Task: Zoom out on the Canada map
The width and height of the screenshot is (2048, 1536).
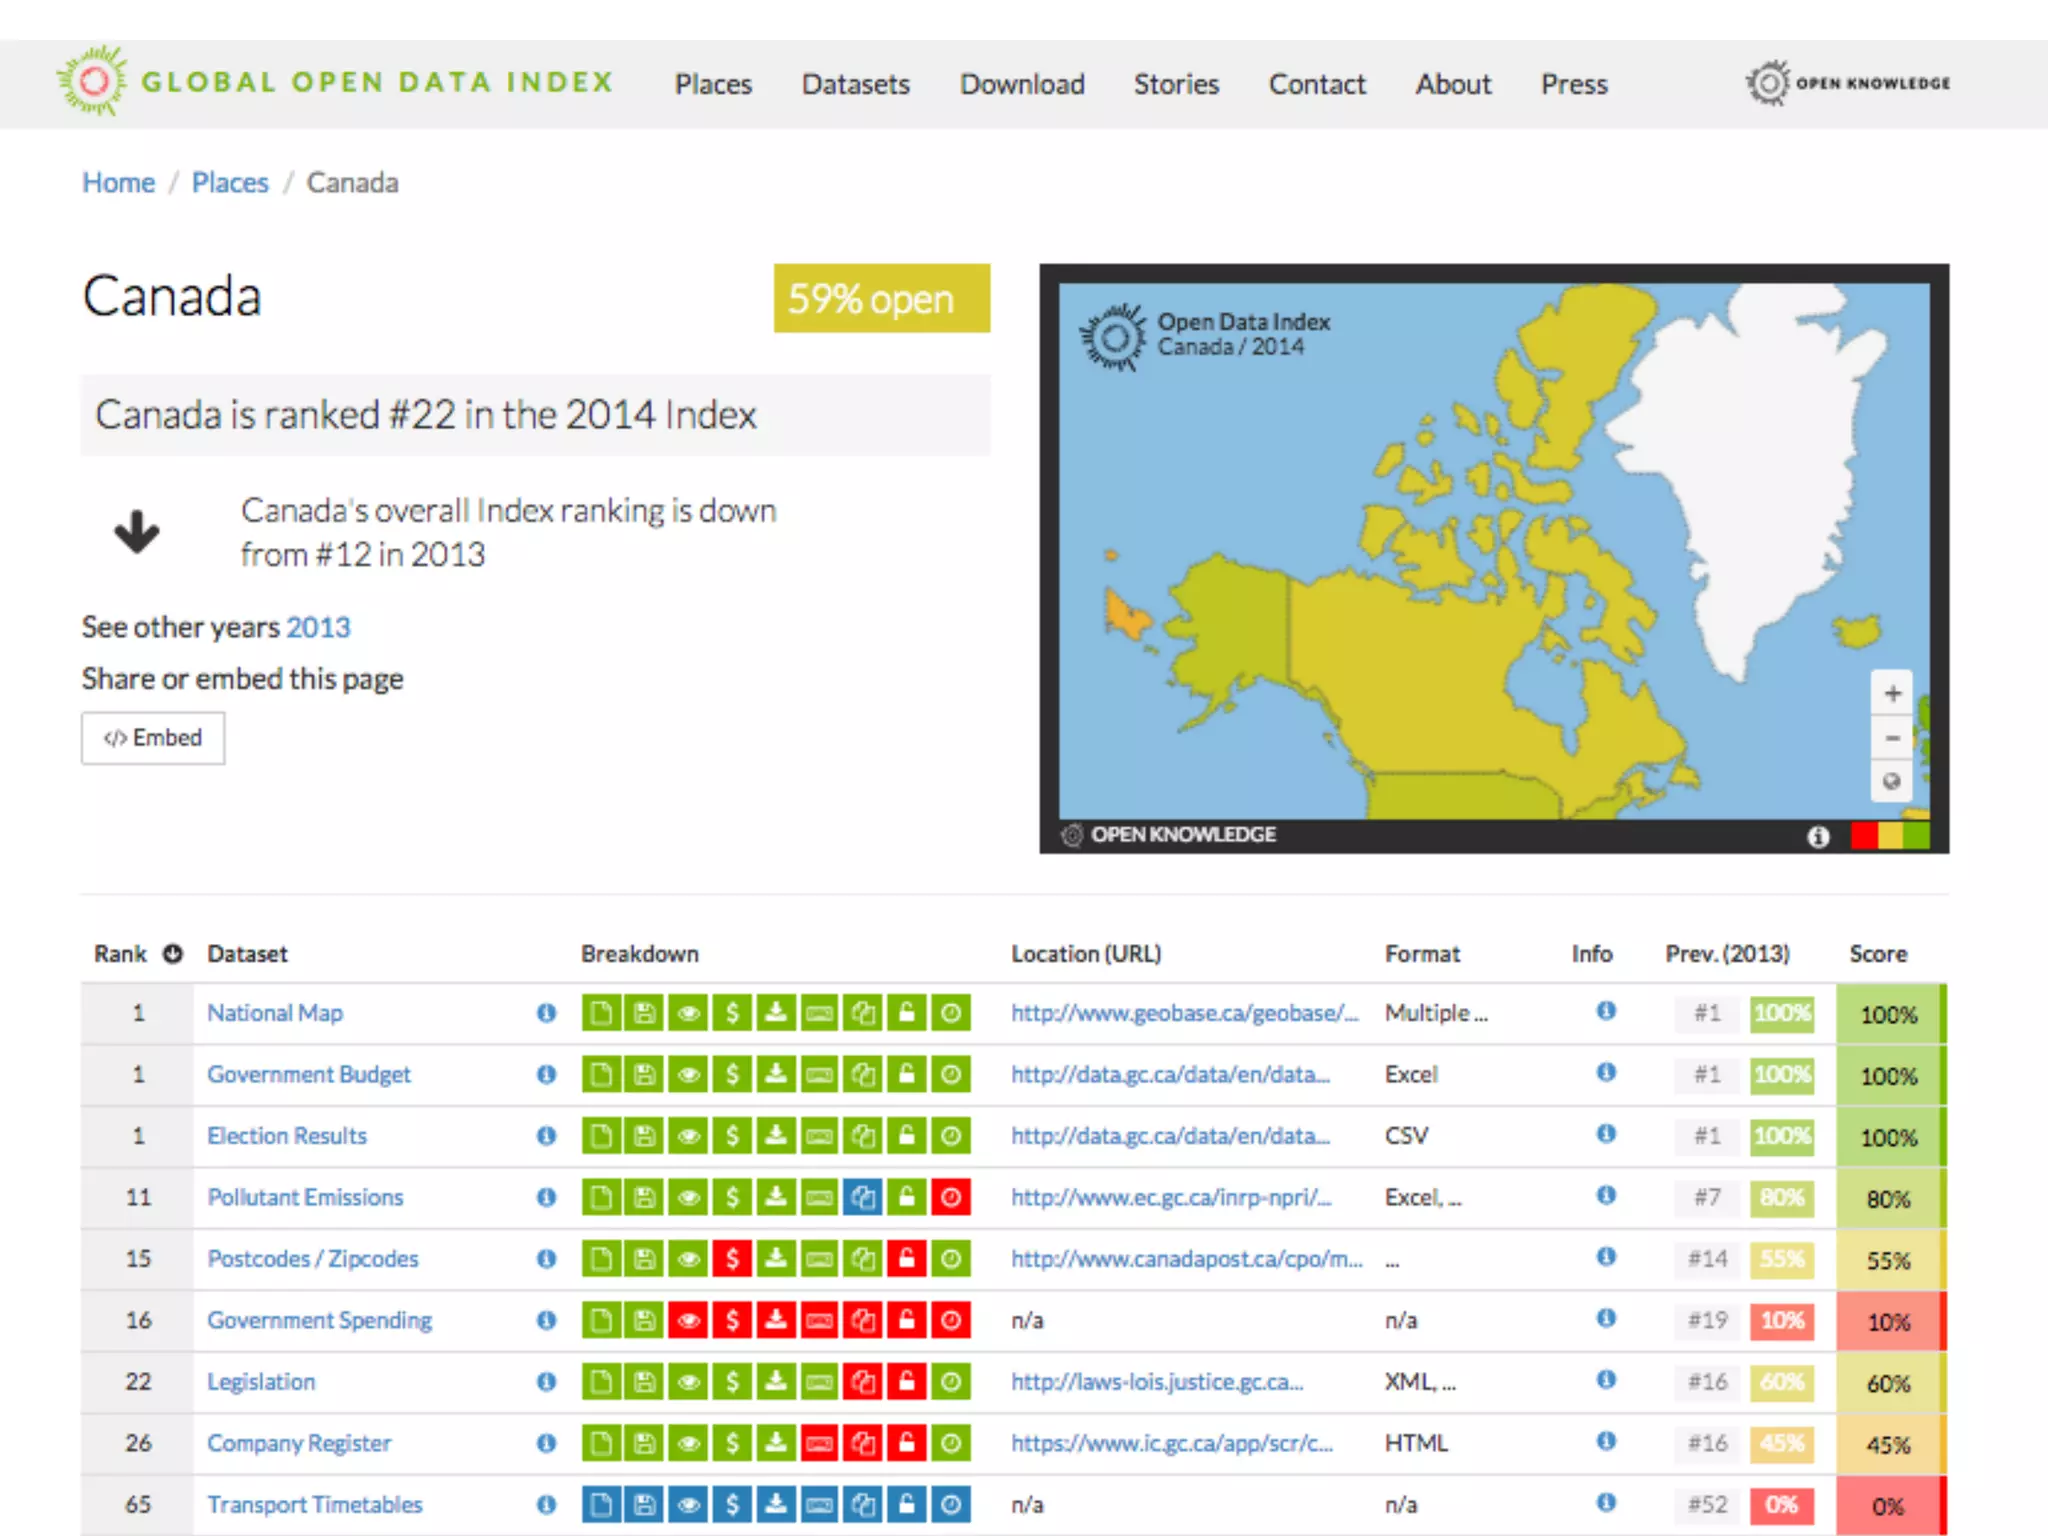Action: 1891,738
